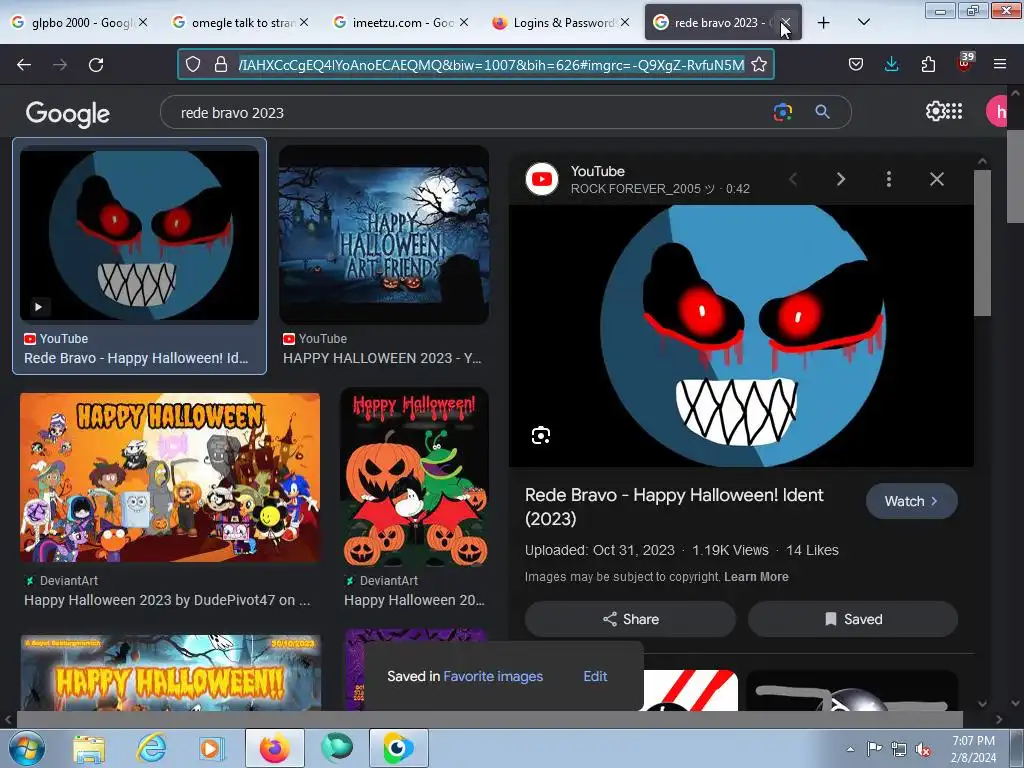Click the preview panel scrollbar thumb
The height and width of the screenshot is (768, 1024).
click(982, 243)
